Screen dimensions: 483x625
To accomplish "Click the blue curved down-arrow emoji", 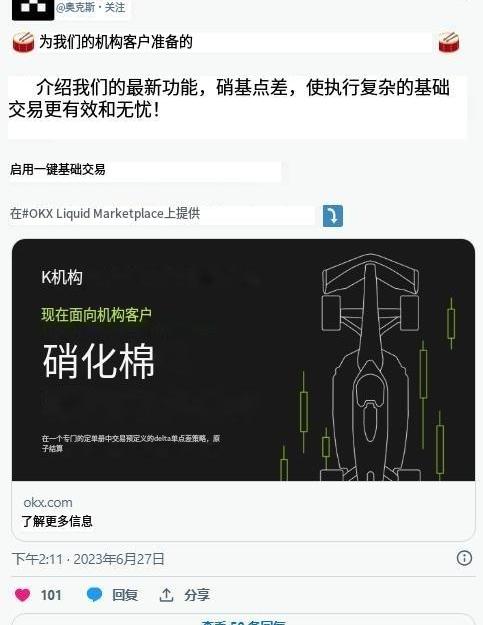I will tap(333, 216).
